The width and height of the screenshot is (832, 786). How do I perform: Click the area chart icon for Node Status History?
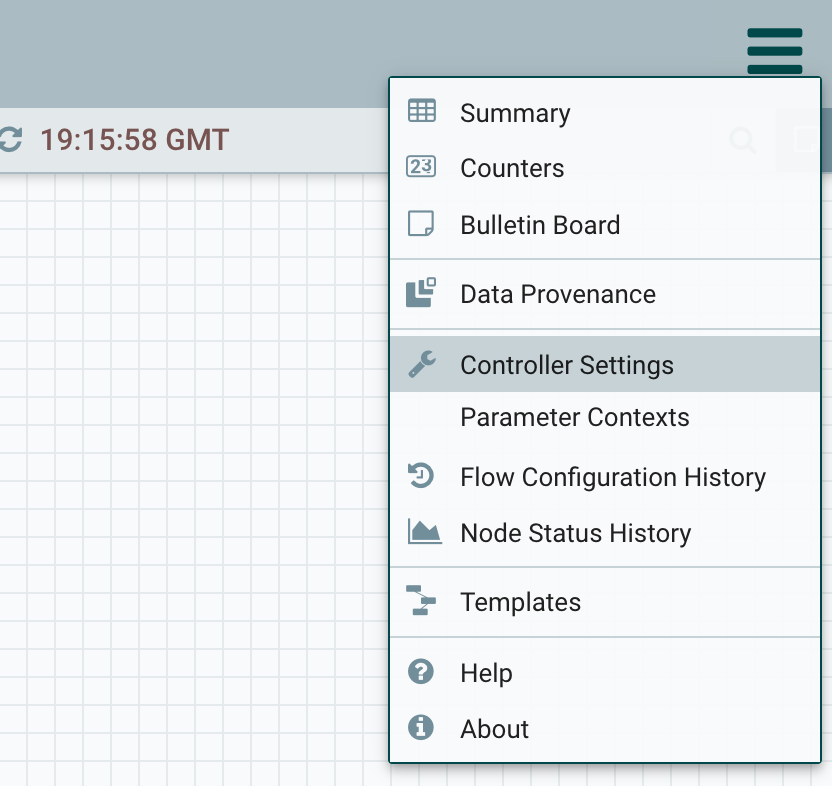tap(424, 532)
